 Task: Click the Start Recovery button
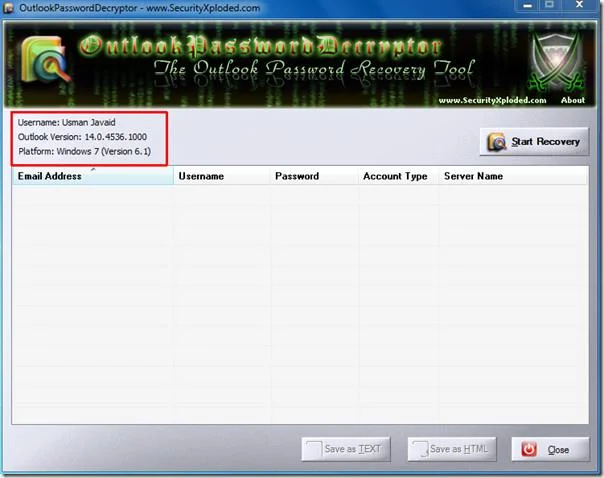coord(534,142)
